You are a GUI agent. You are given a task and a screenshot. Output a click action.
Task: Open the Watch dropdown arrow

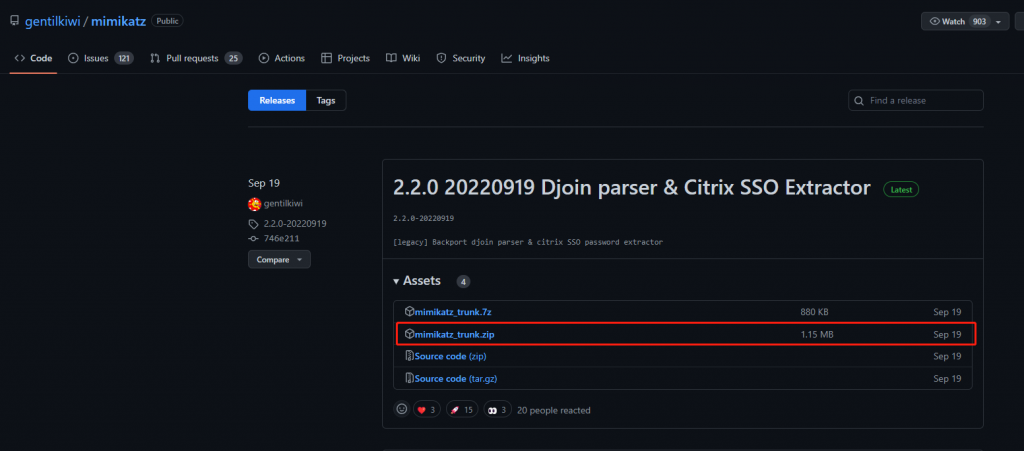coord(999,22)
